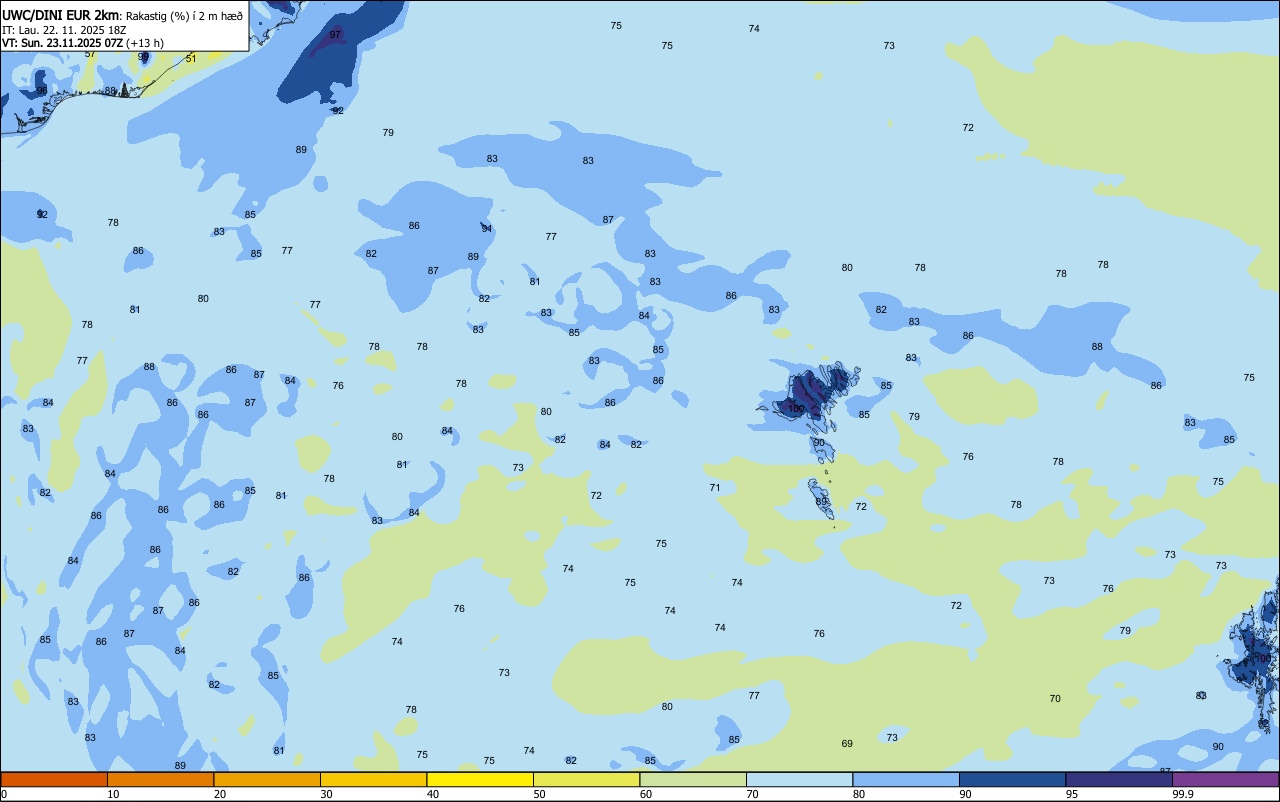Click the legend tick label "20"
The height and width of the screenshot is (802, 1280).
[220, 794]
